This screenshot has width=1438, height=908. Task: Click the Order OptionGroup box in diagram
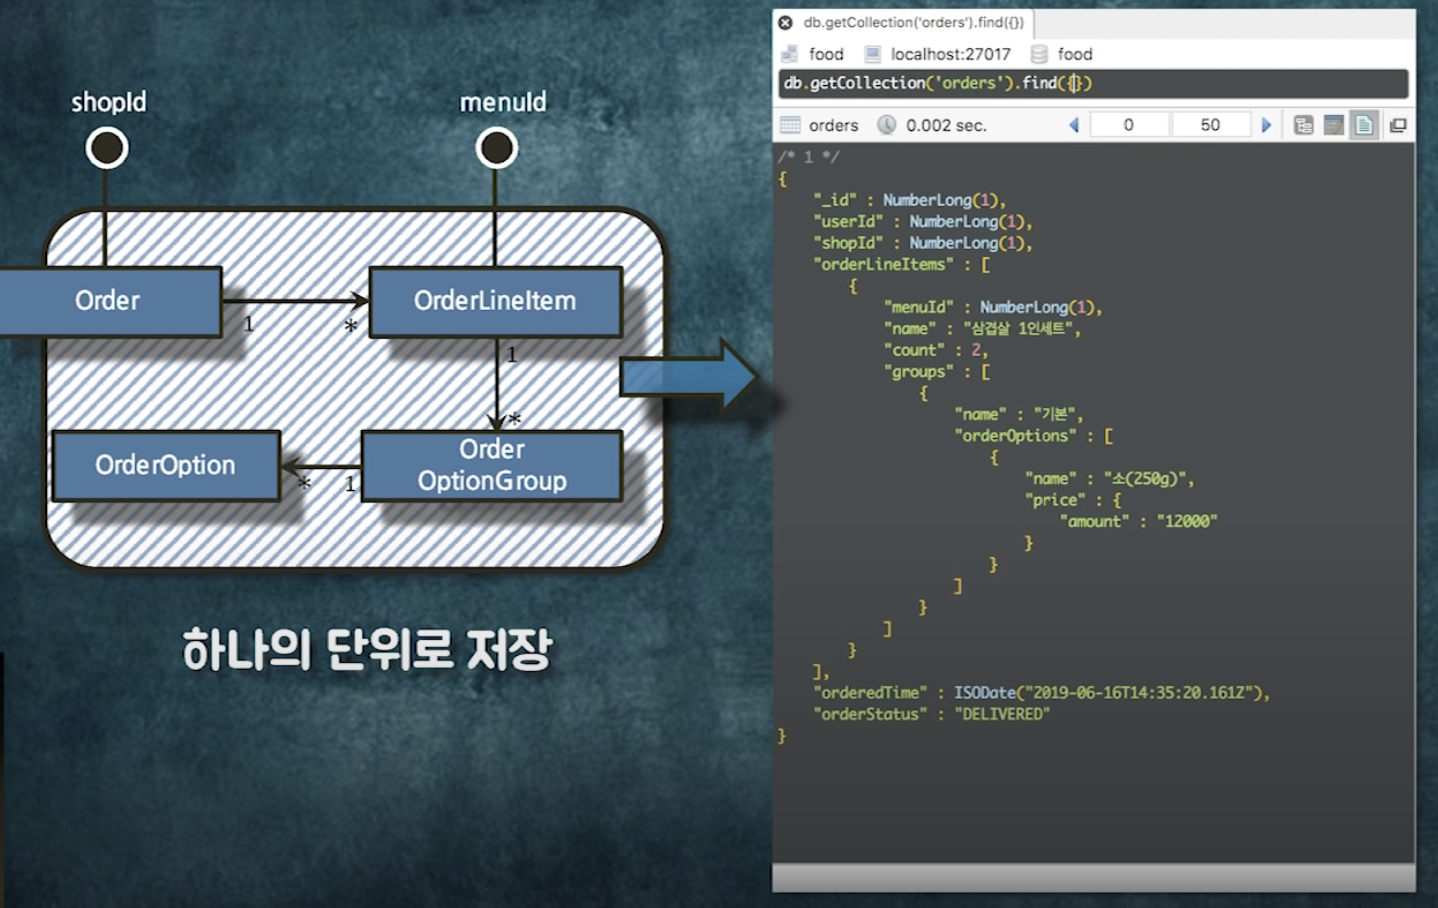coord(492,465)
